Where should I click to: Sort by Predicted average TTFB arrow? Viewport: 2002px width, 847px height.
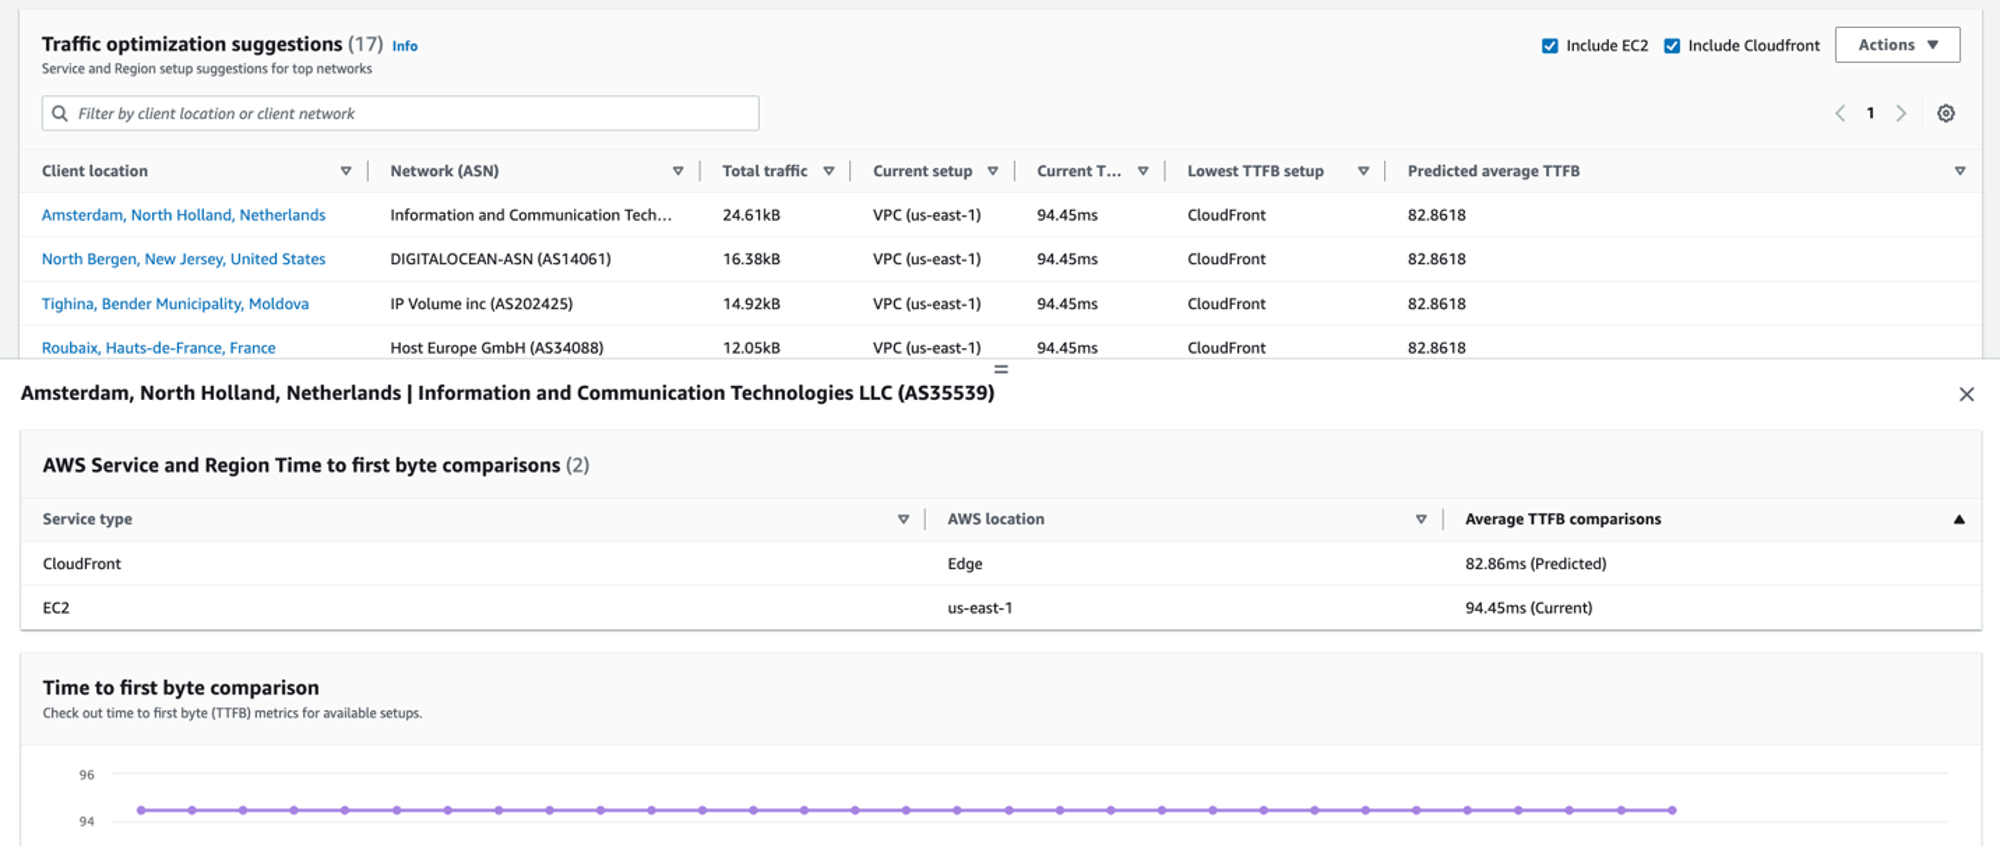[1960, 171]
